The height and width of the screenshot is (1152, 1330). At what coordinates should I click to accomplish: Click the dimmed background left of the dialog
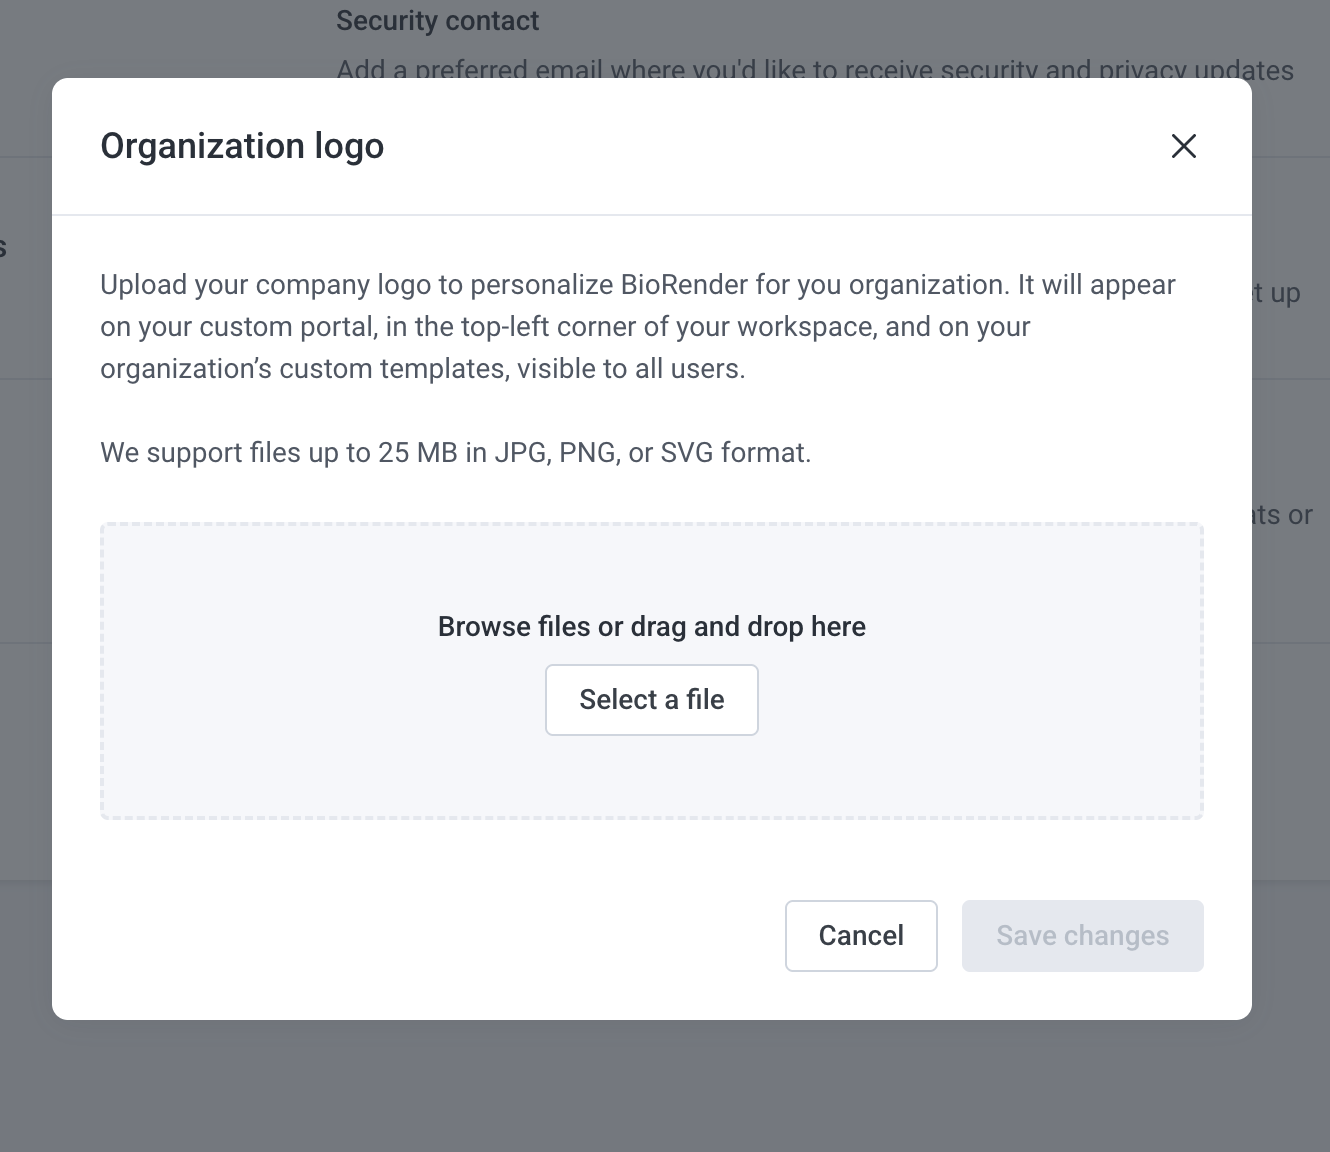25,550
